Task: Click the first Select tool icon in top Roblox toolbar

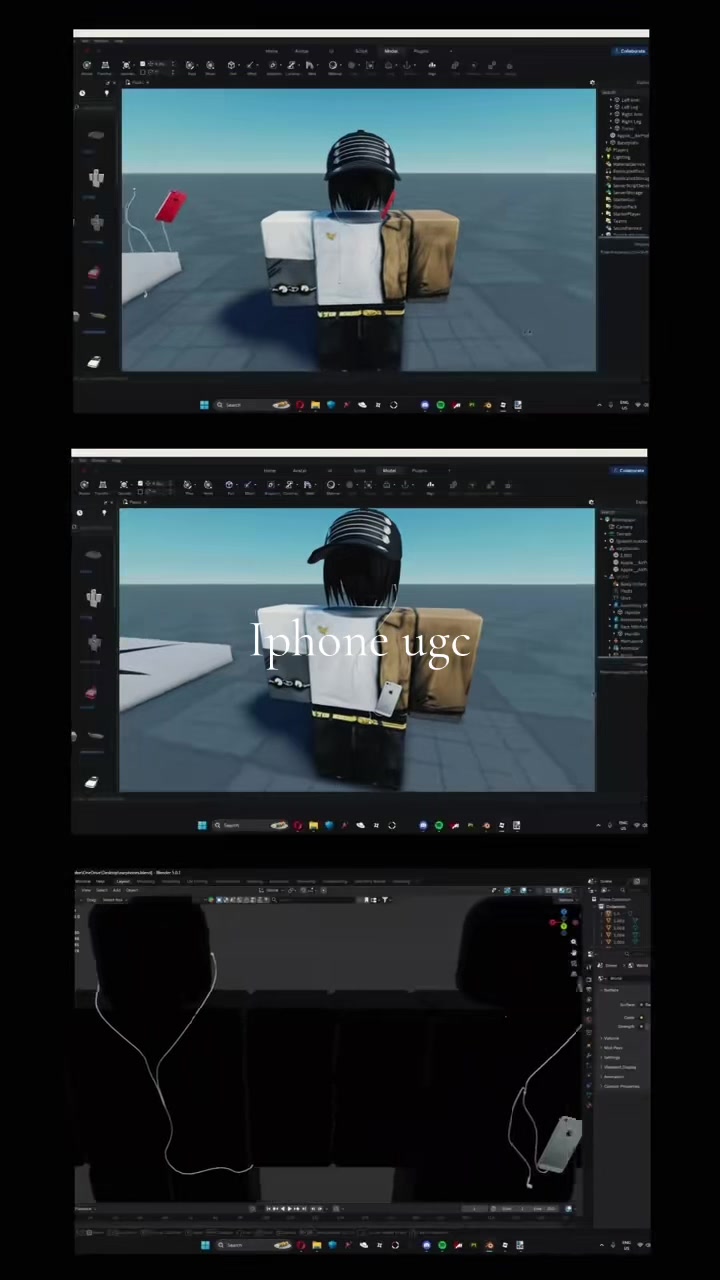Action: [87, 67]
